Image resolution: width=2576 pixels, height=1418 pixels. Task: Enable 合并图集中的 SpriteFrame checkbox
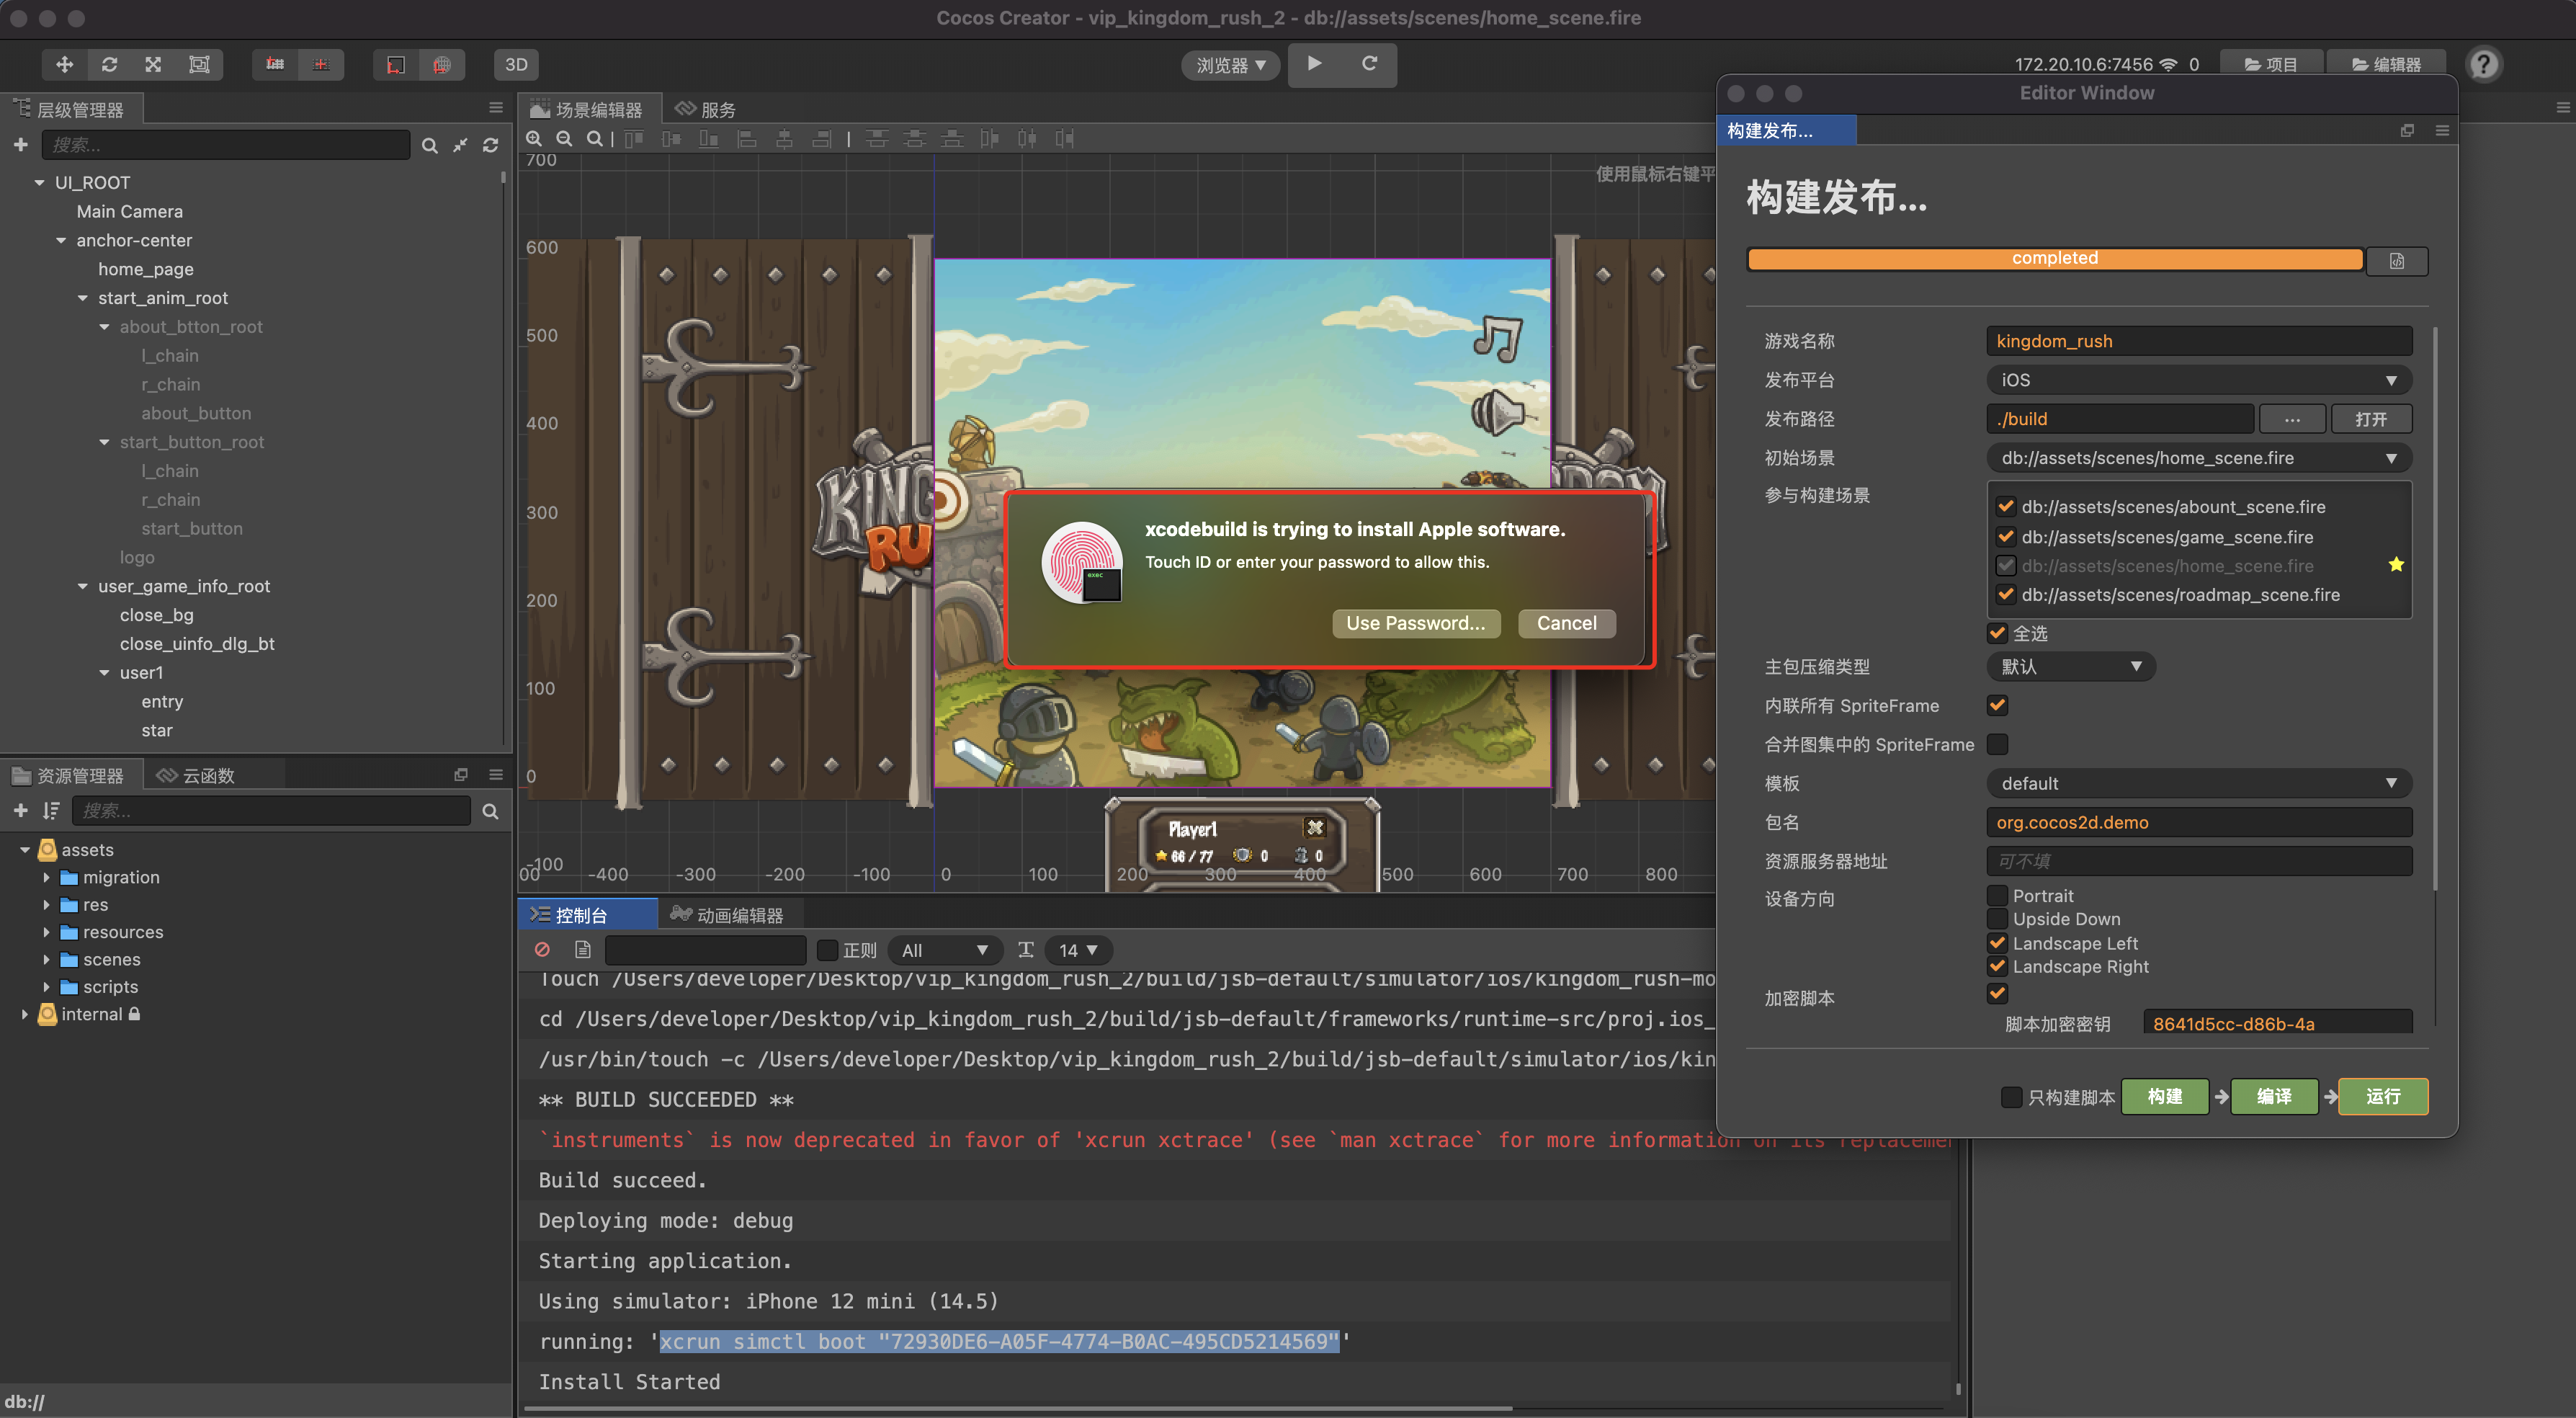[1997, 744]
